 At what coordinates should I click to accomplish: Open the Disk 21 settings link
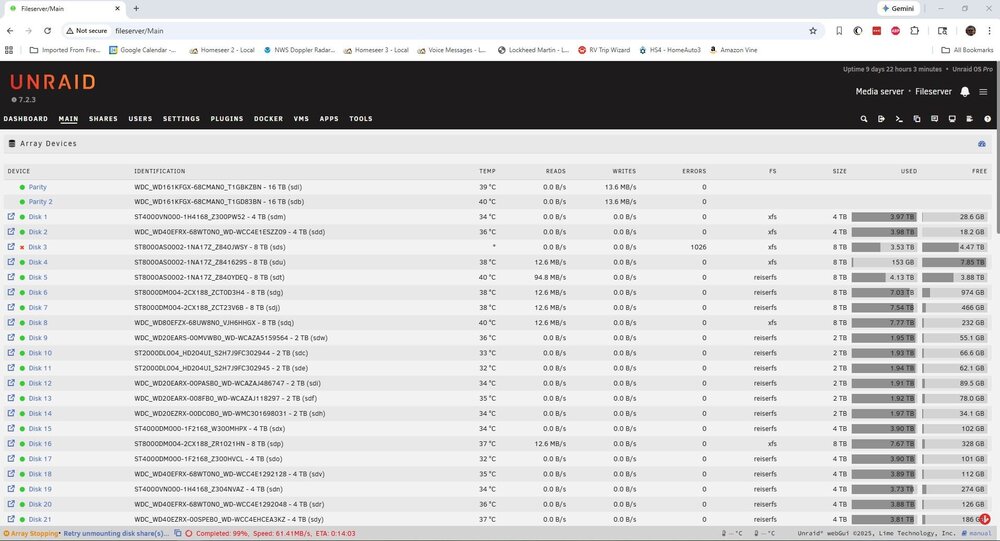pos(40,519)
